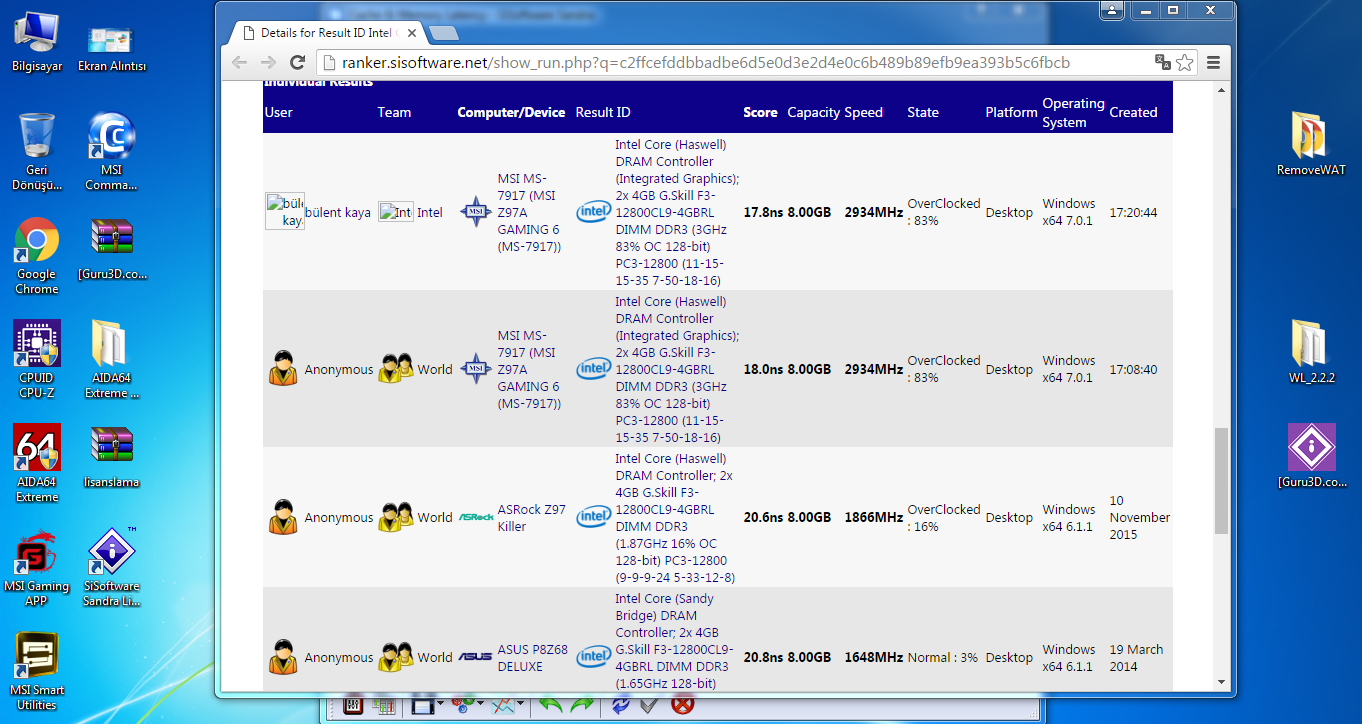Click the Chrome back arrow

coord(239,62)
